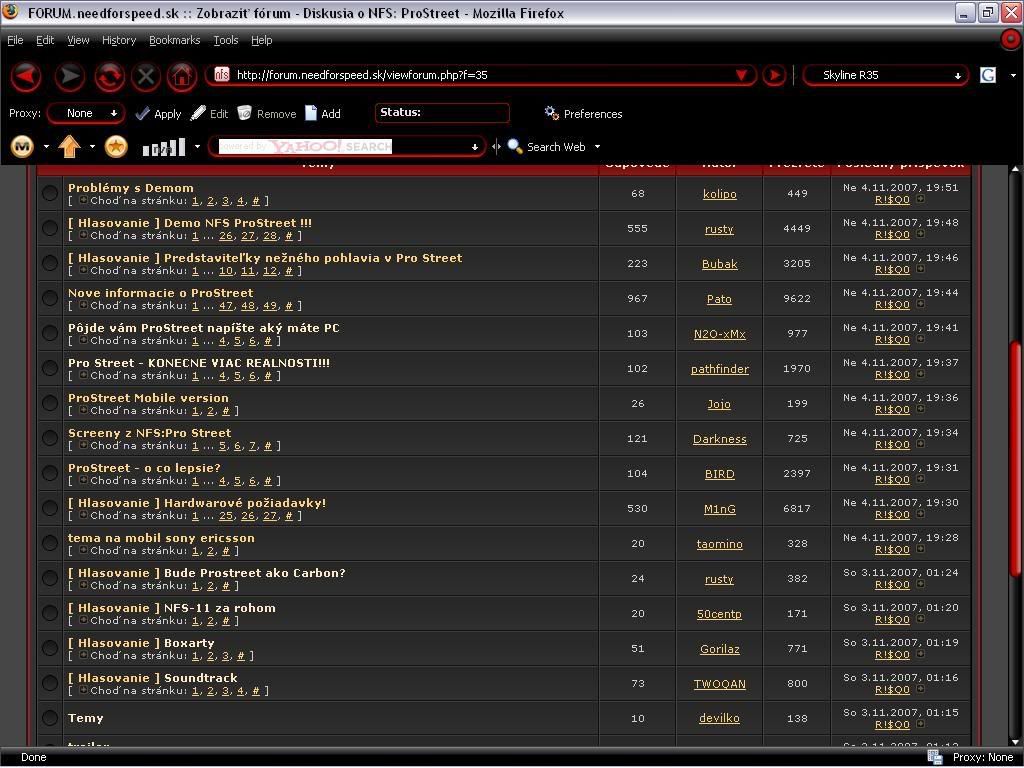Image resolution: width=1024 pixels, height=768 pixels.
Task: Open the tema na mobil sony ericsson topic
Action: point(161,537)
